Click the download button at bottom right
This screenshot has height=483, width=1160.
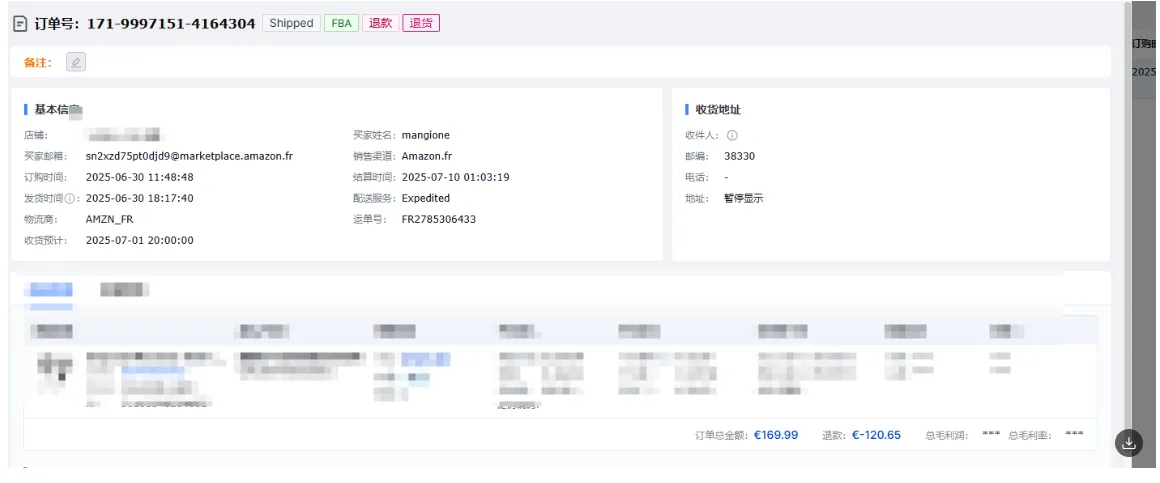(1129, 442)
